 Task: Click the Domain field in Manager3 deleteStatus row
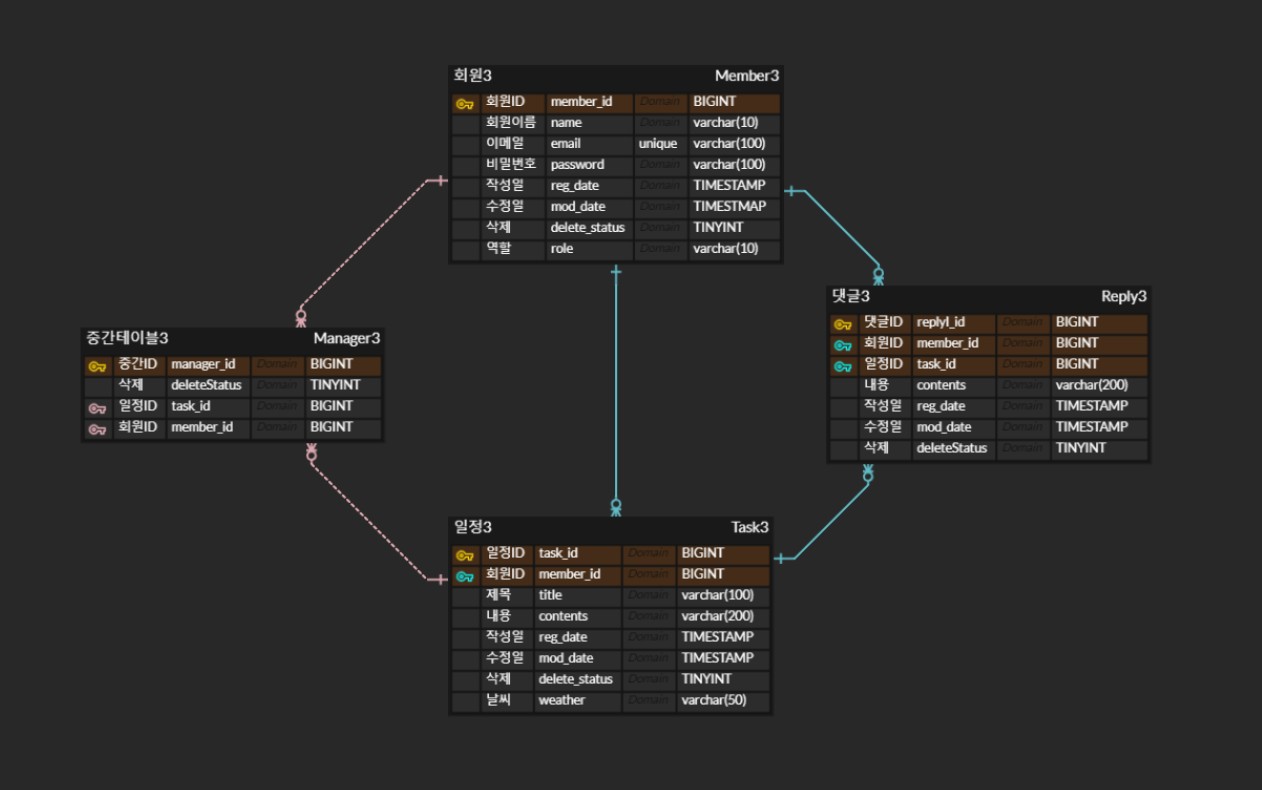tap(278, 387)
